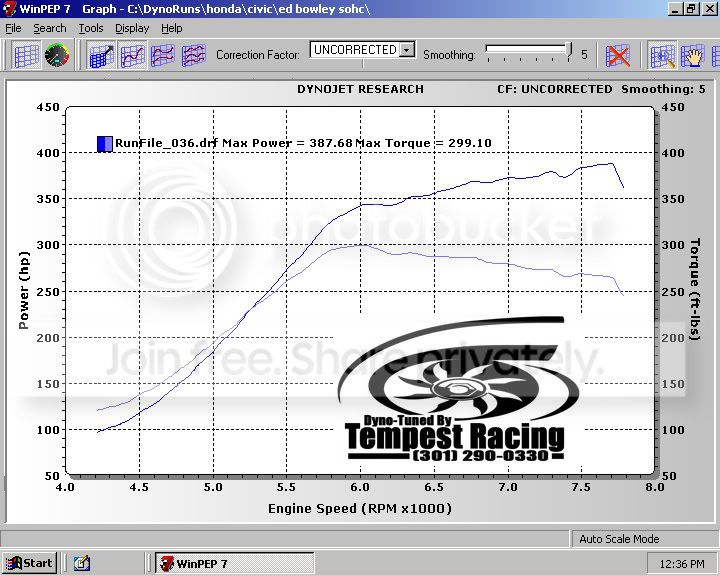720x576 pixels.
Task: Click the DYNOJET RESEARCH graph title
Action: [x=360, y=89]
